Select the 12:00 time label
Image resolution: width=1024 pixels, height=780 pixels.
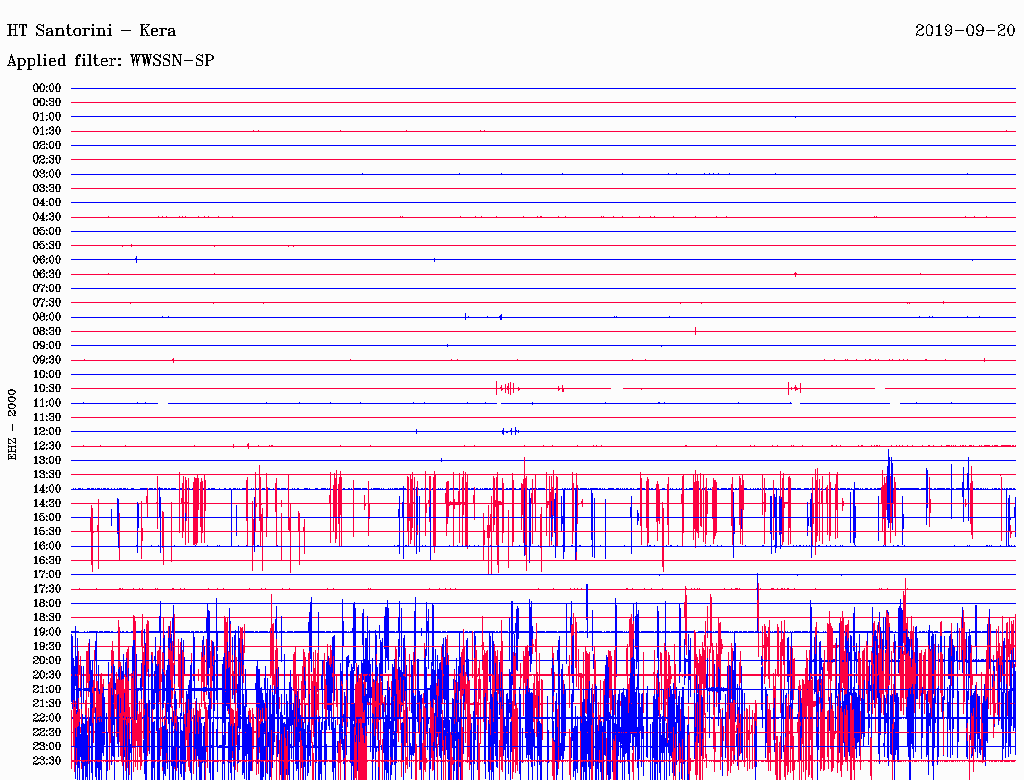pos(47,431)
